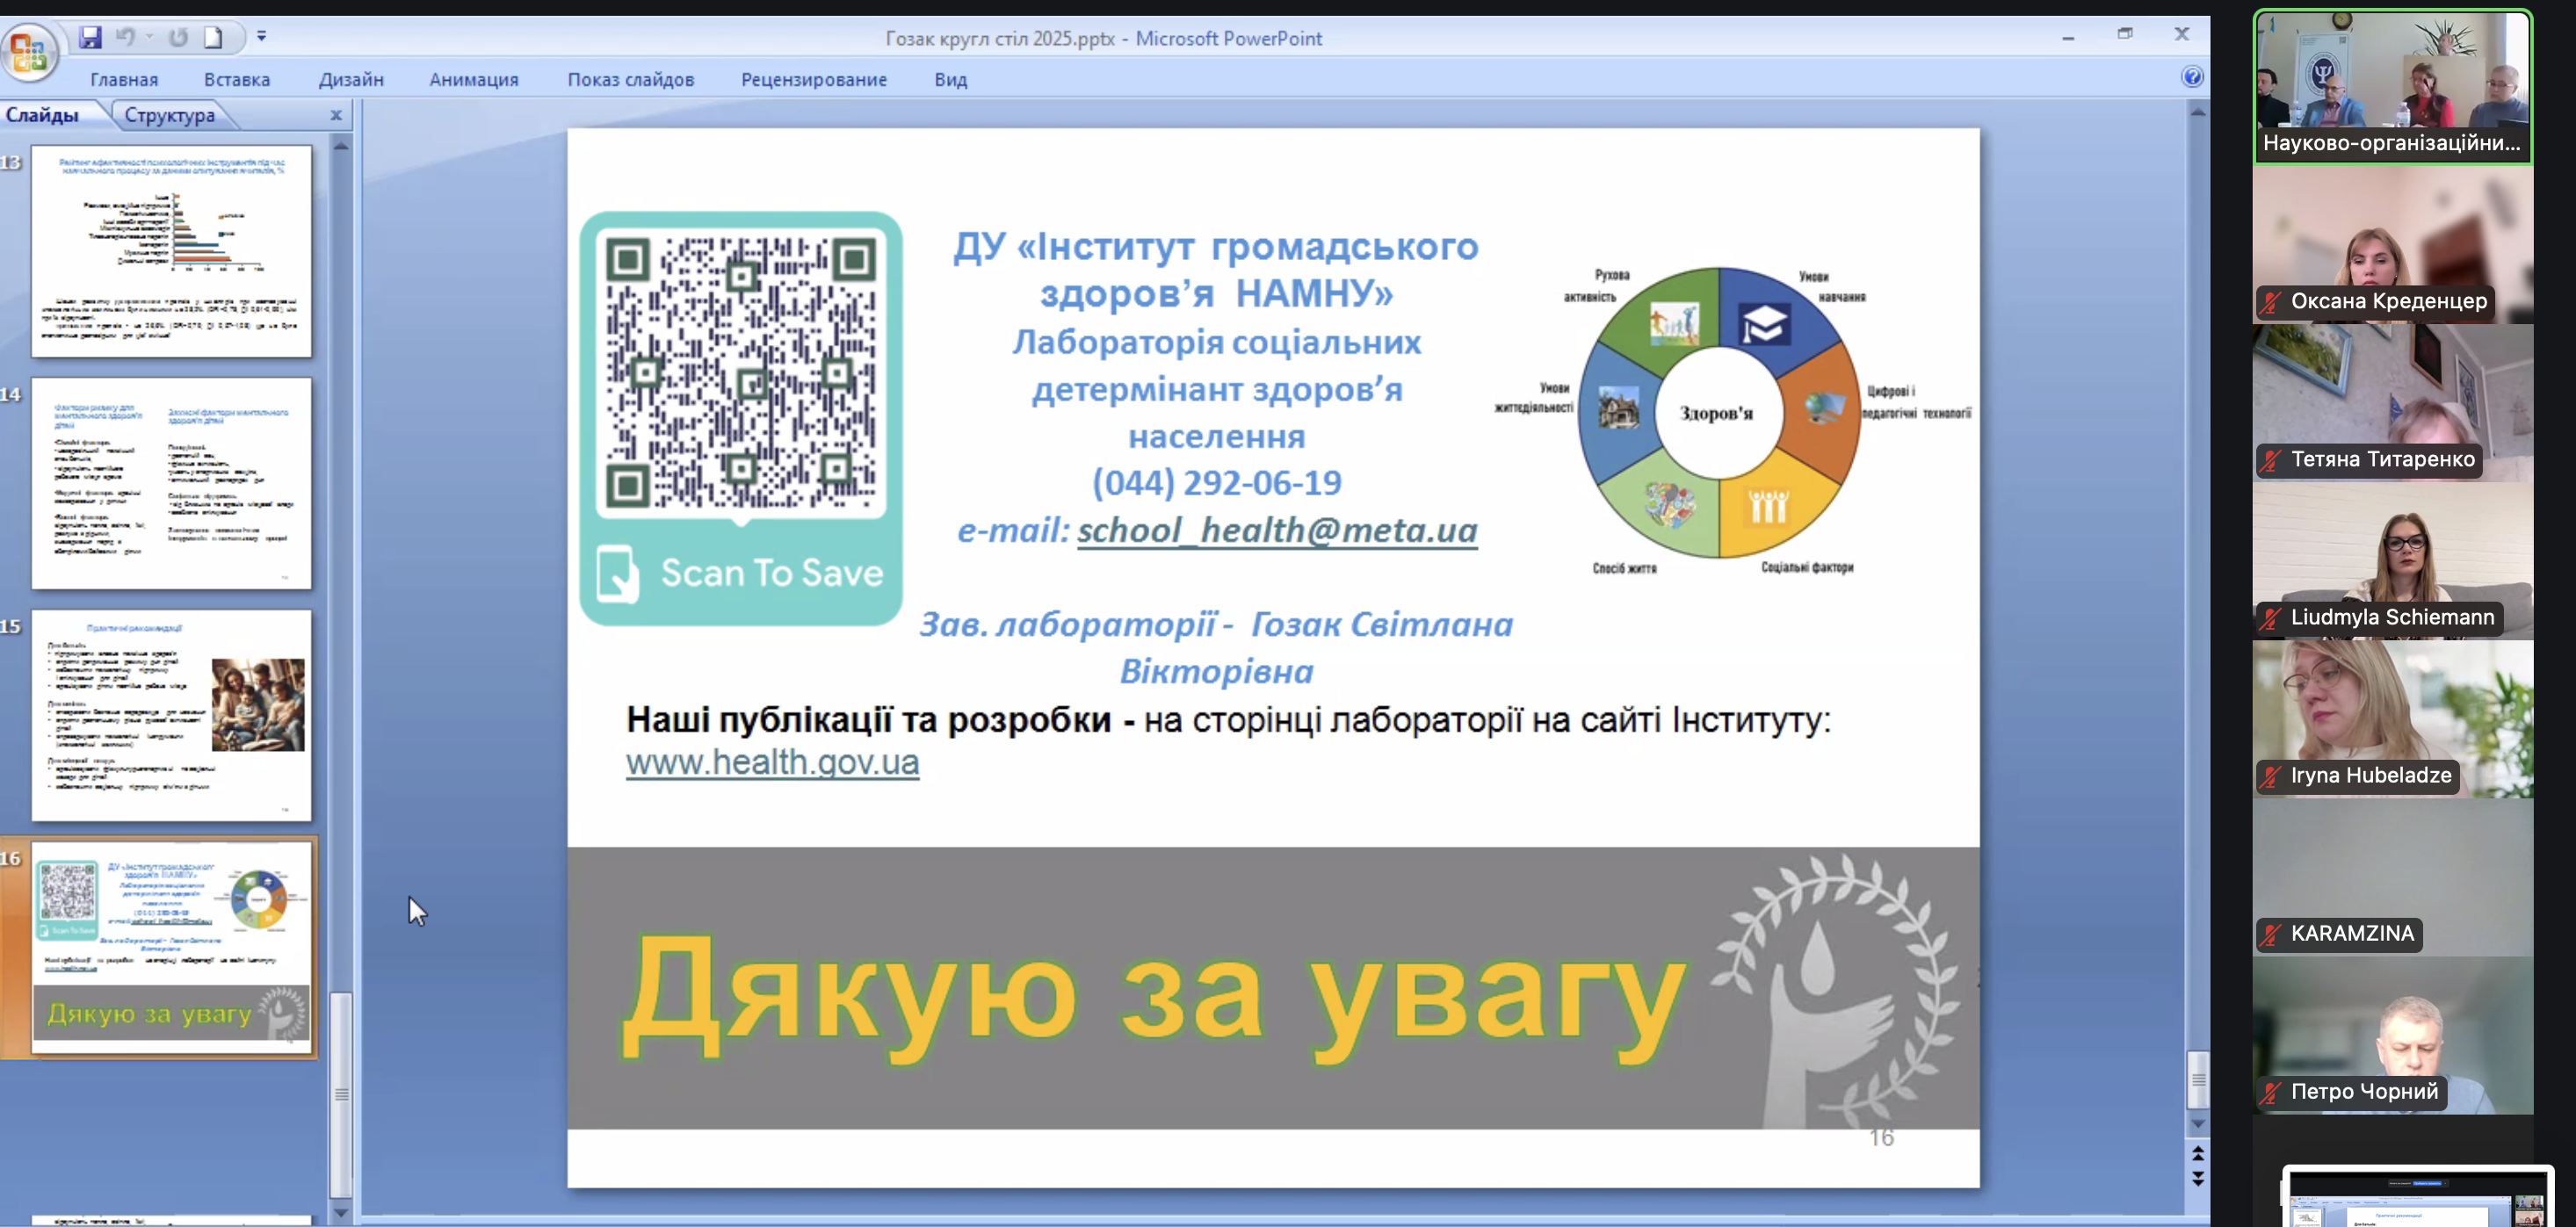This screenshot has width=2576, height=1227.
Task: Minimize the PowerPoint window
Action: [2068, 37]
